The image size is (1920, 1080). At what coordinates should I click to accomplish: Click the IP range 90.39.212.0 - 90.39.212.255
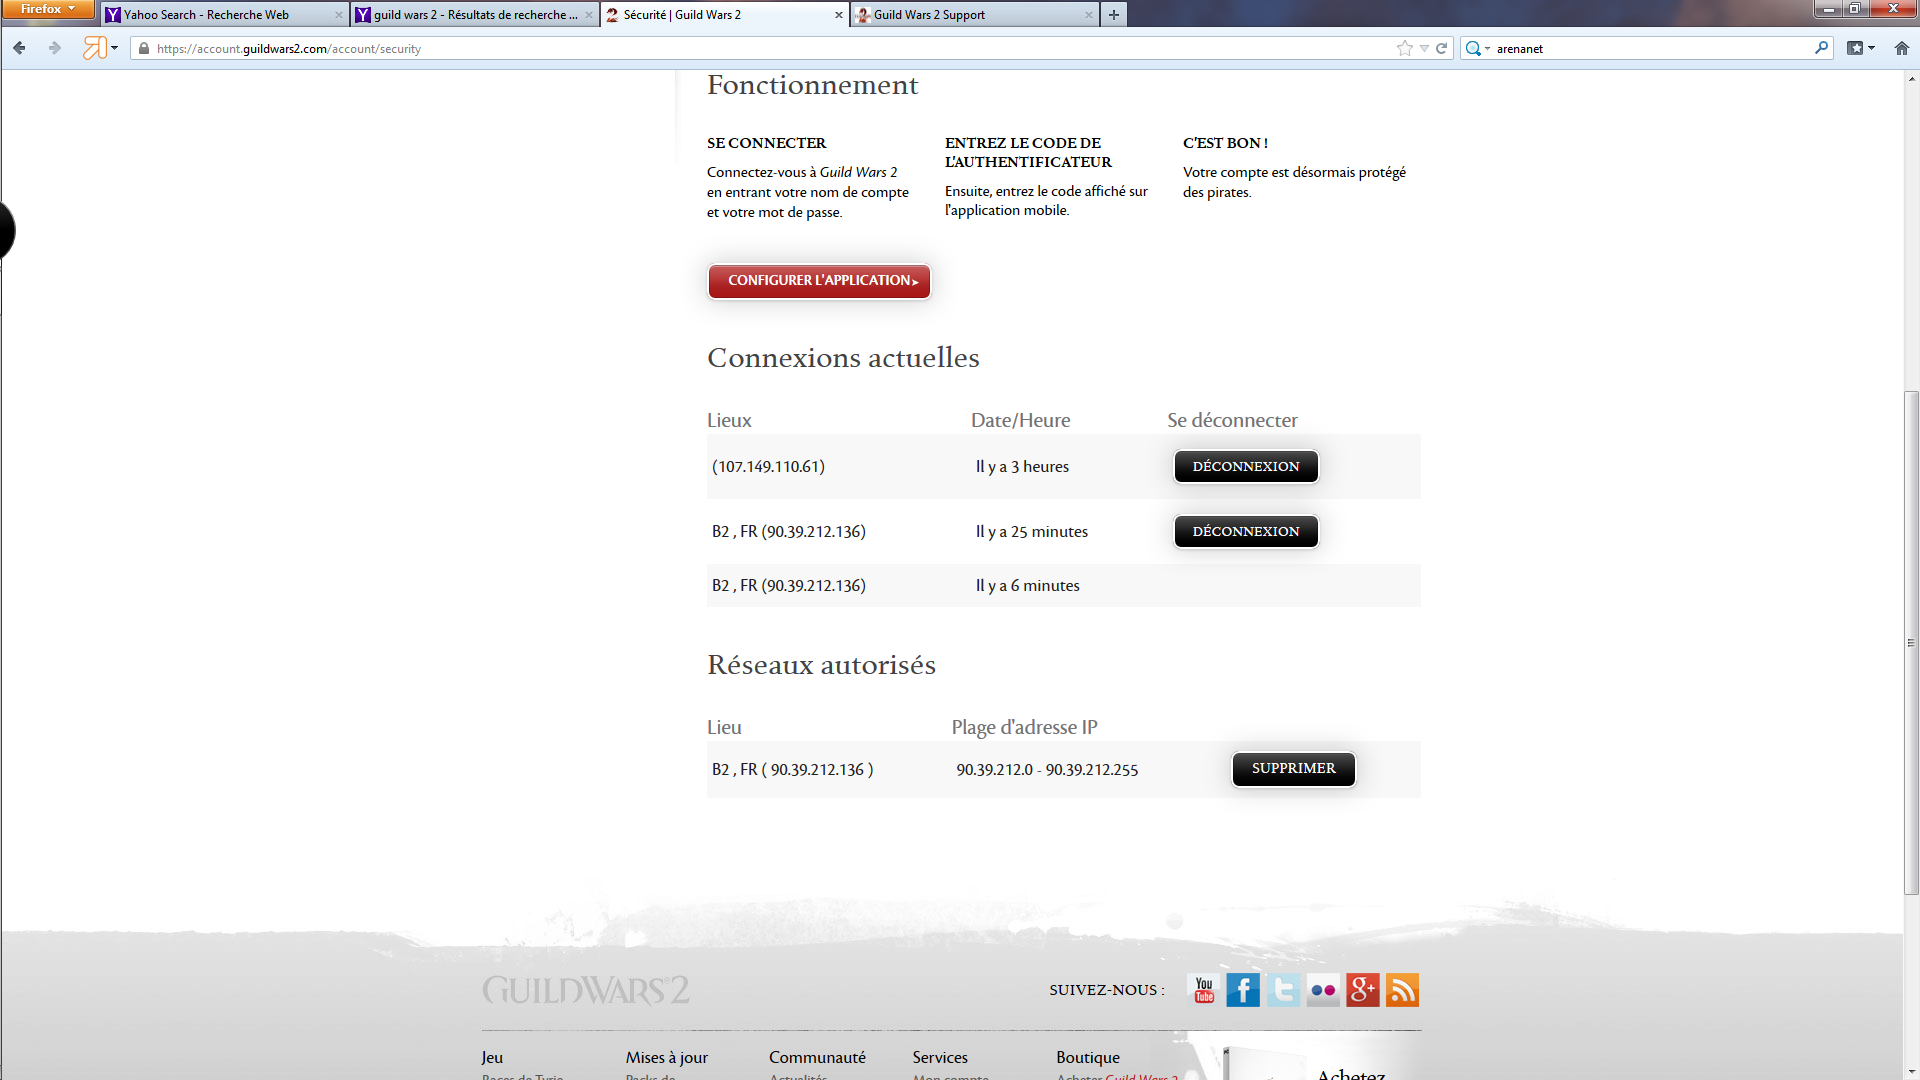pos(1047,770)
